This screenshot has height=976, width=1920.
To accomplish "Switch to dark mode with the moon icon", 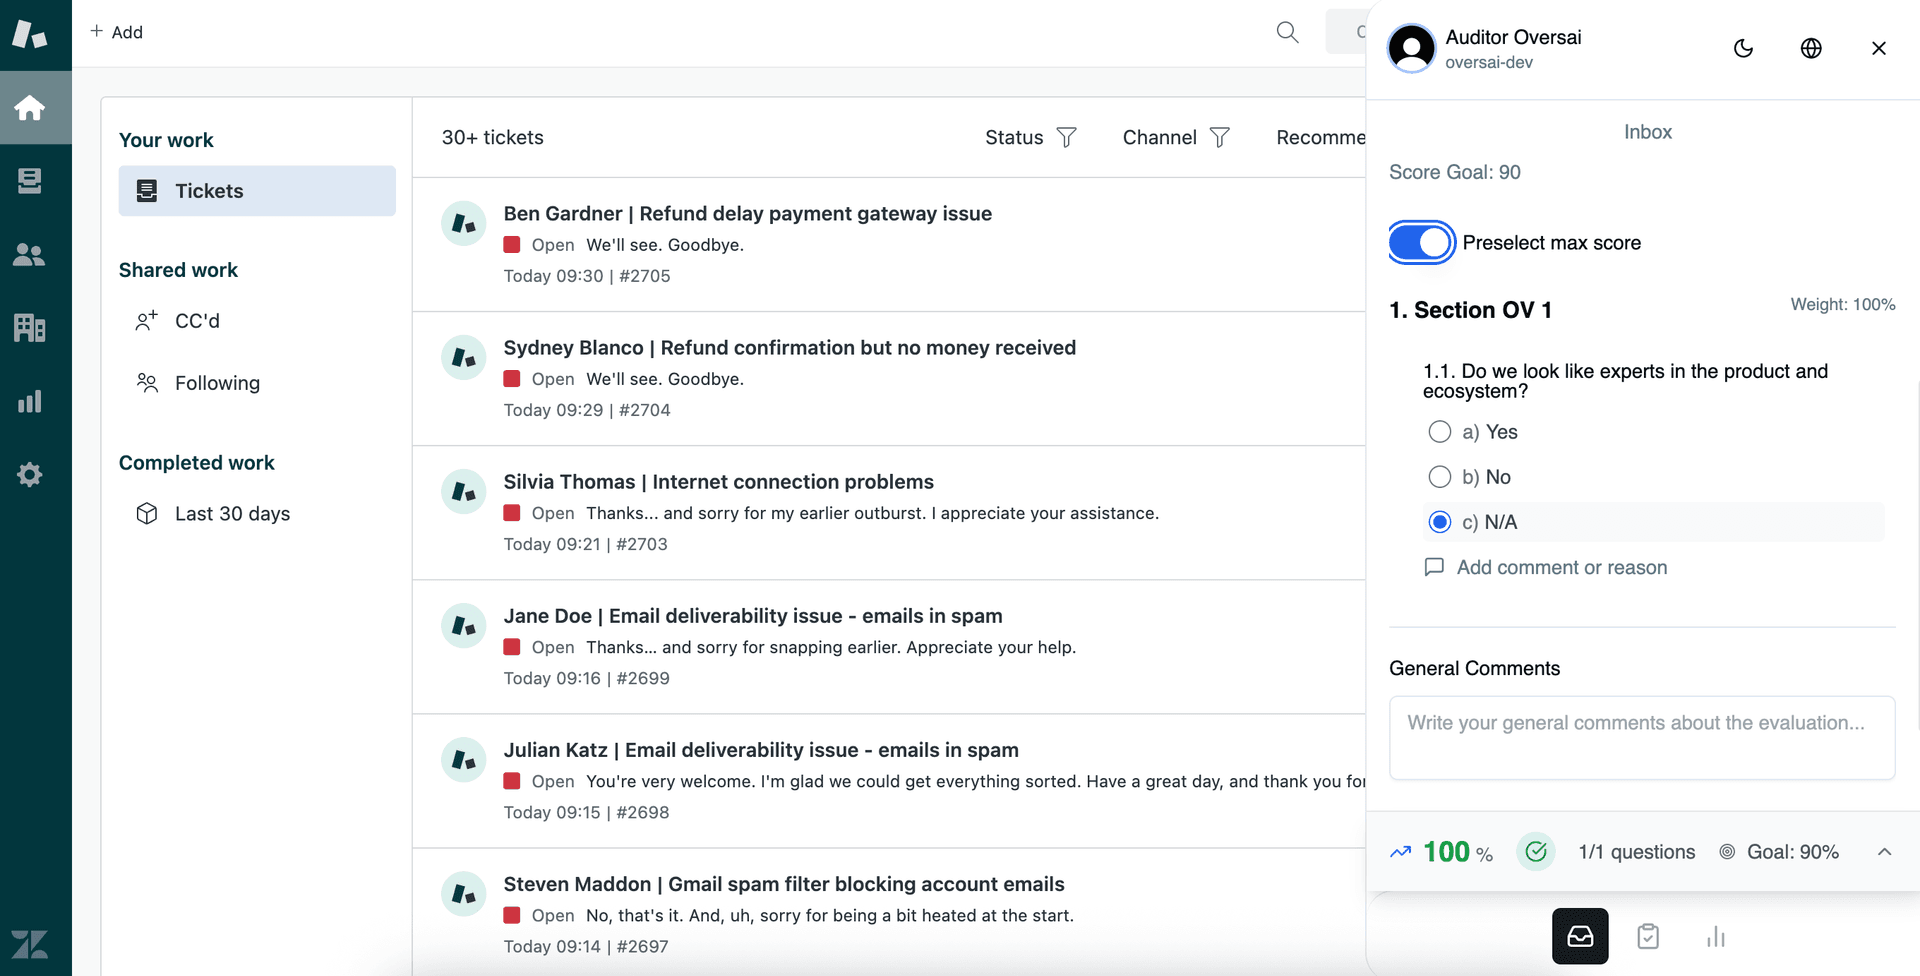I will coord(1744,48).
